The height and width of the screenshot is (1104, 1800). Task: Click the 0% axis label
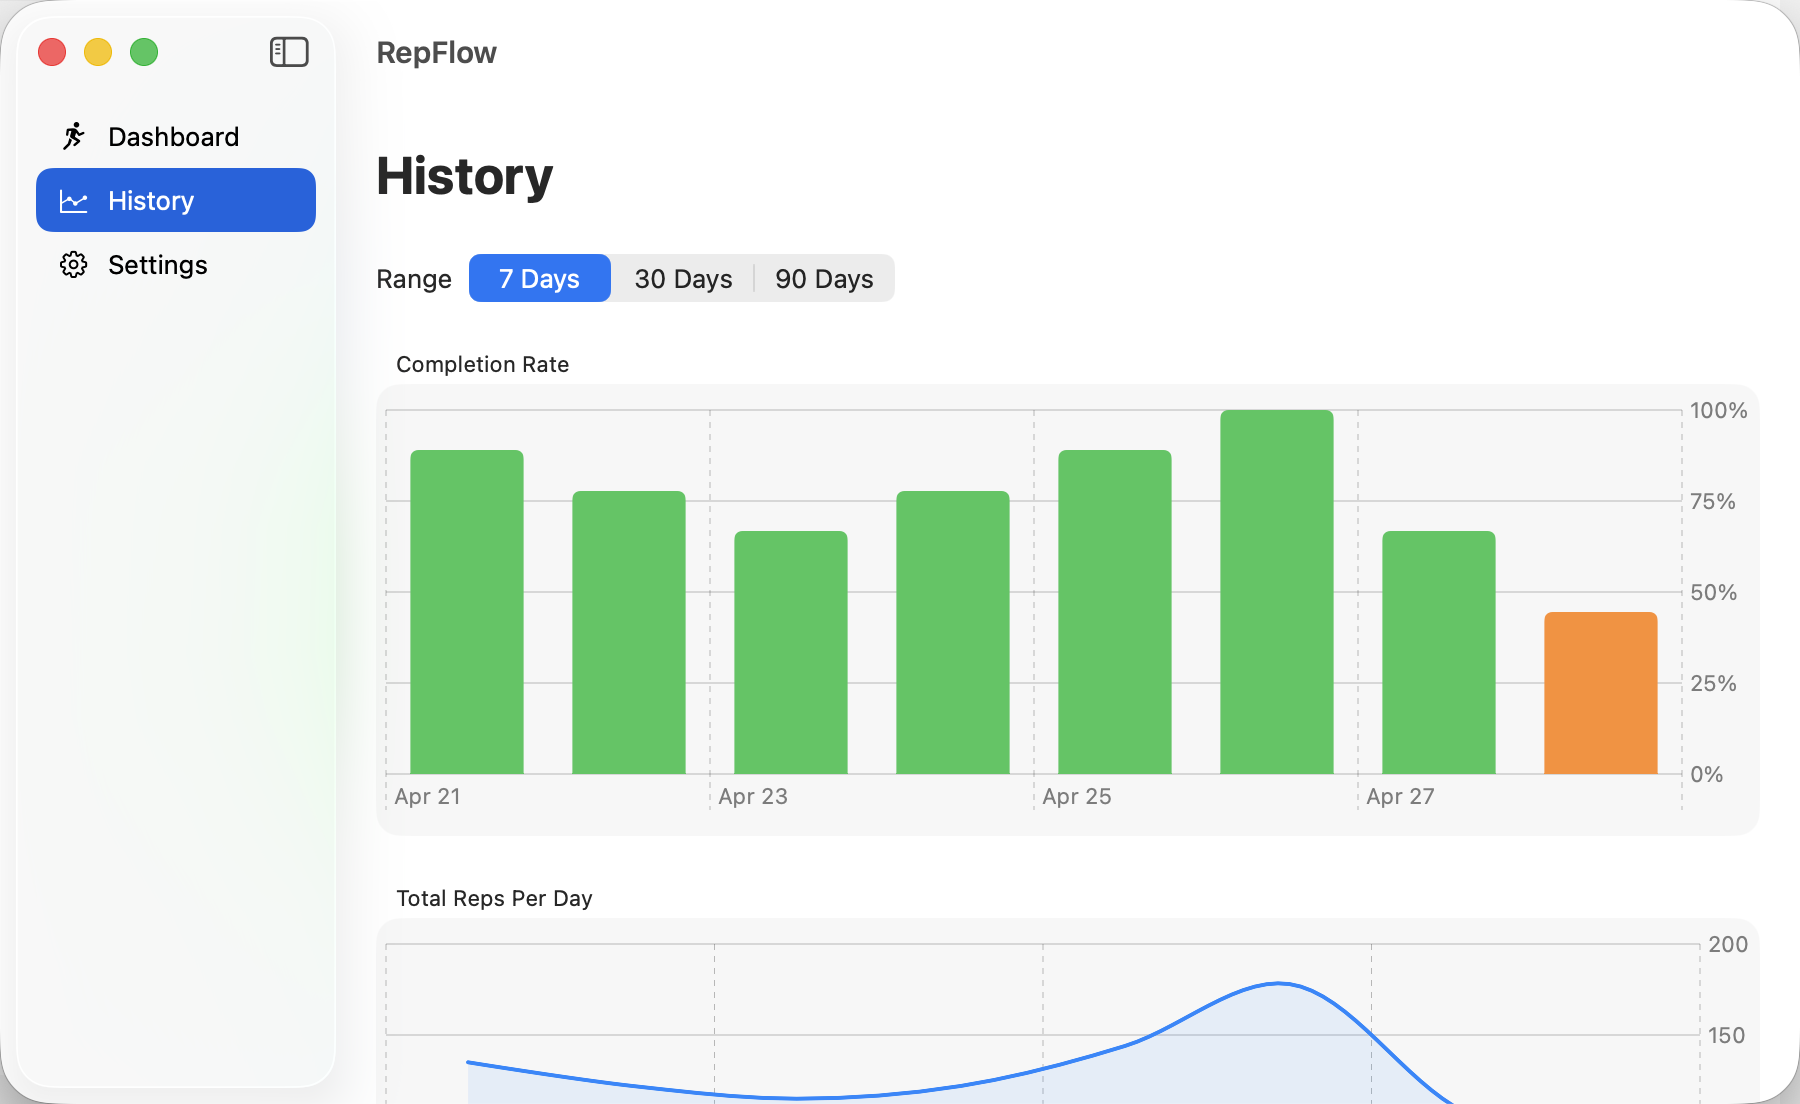pyautogui.click(x=1707, y=774)
